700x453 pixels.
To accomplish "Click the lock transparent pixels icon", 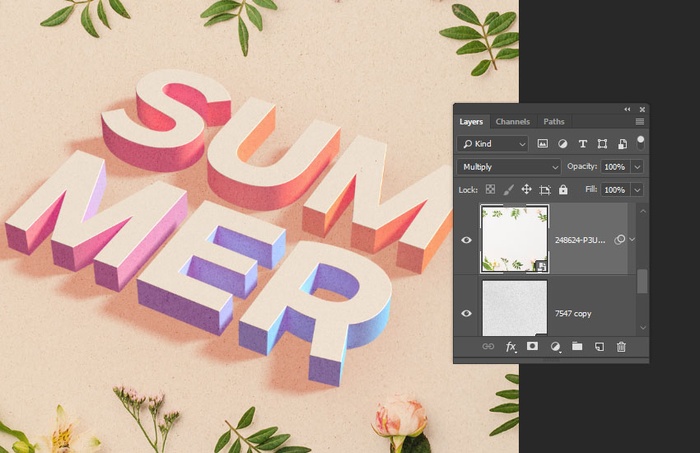I will coord(491,189).
